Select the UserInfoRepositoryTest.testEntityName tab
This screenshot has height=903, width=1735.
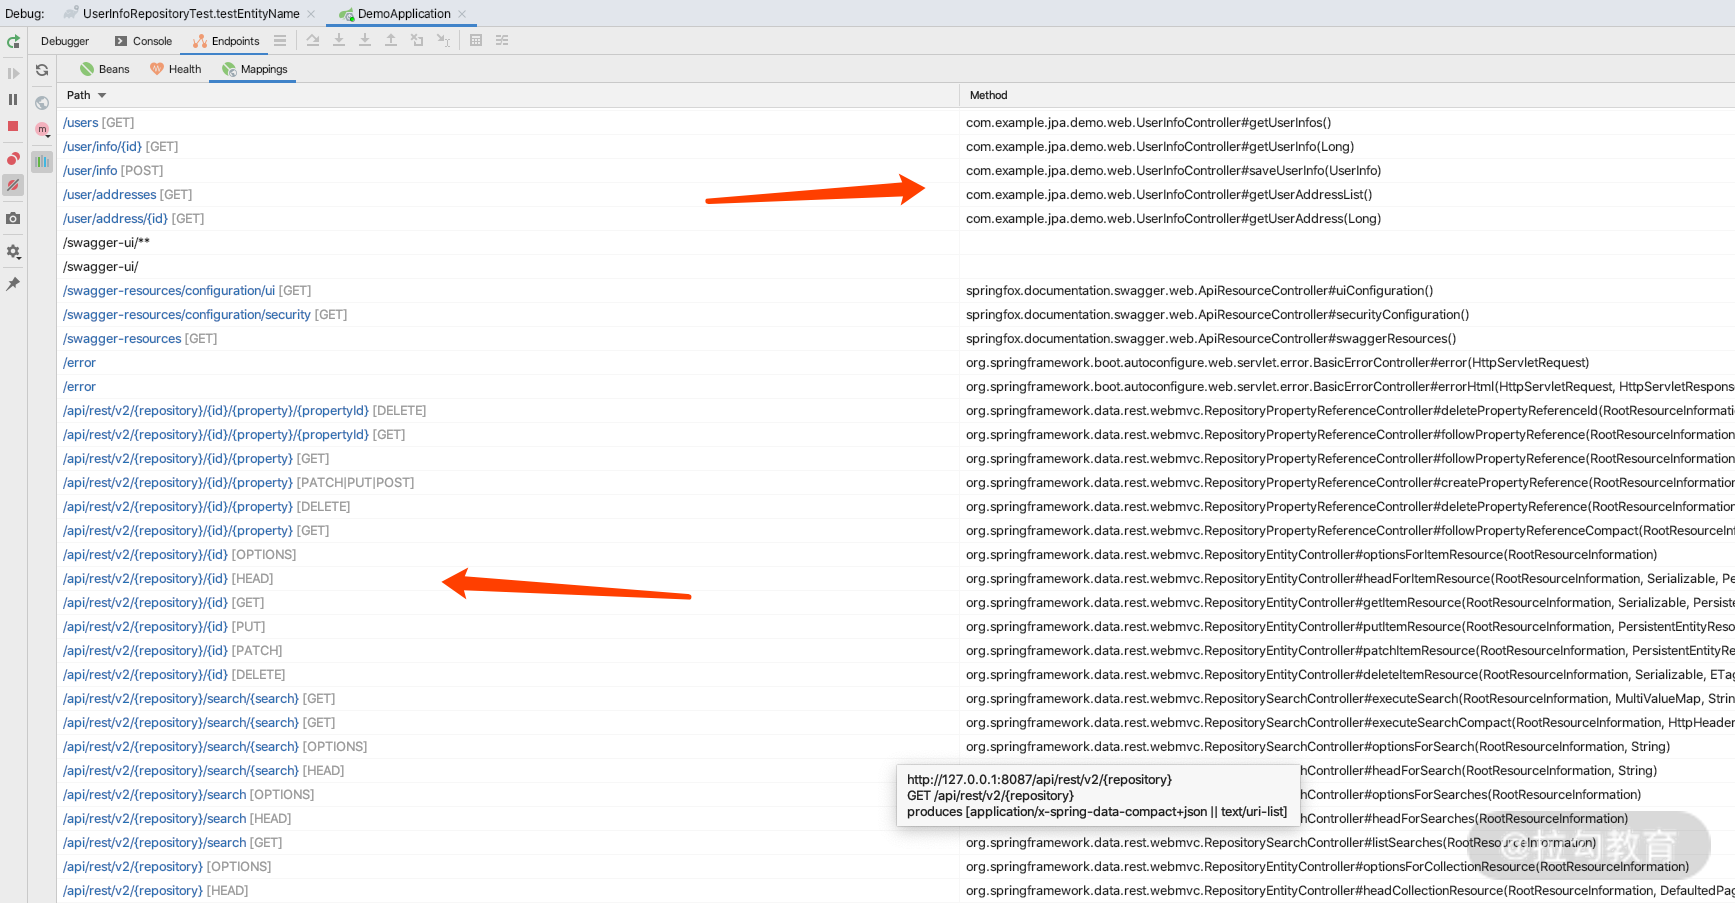point(190,13)
